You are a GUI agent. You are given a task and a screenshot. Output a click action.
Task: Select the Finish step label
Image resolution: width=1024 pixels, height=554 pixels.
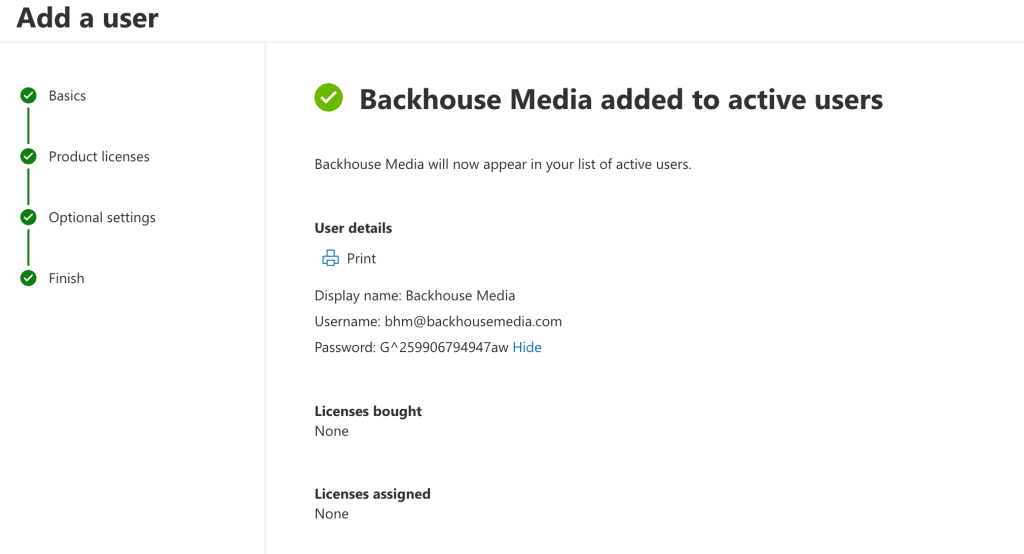coord(66,279)
